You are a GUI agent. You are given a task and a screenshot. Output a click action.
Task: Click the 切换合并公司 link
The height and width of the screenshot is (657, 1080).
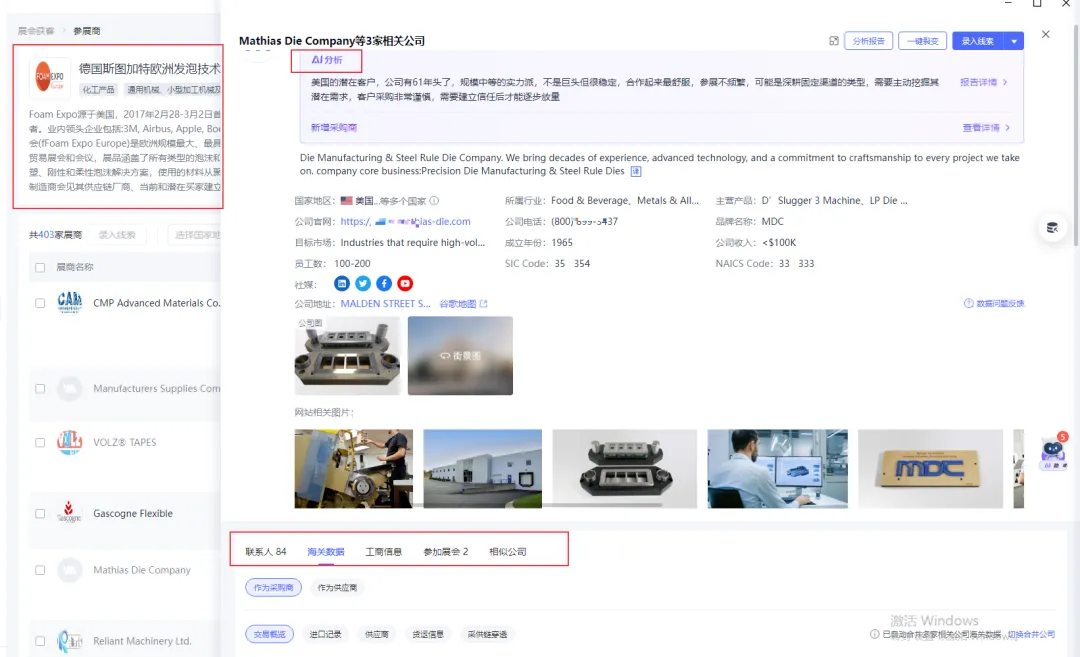[x=1031, y=634]
